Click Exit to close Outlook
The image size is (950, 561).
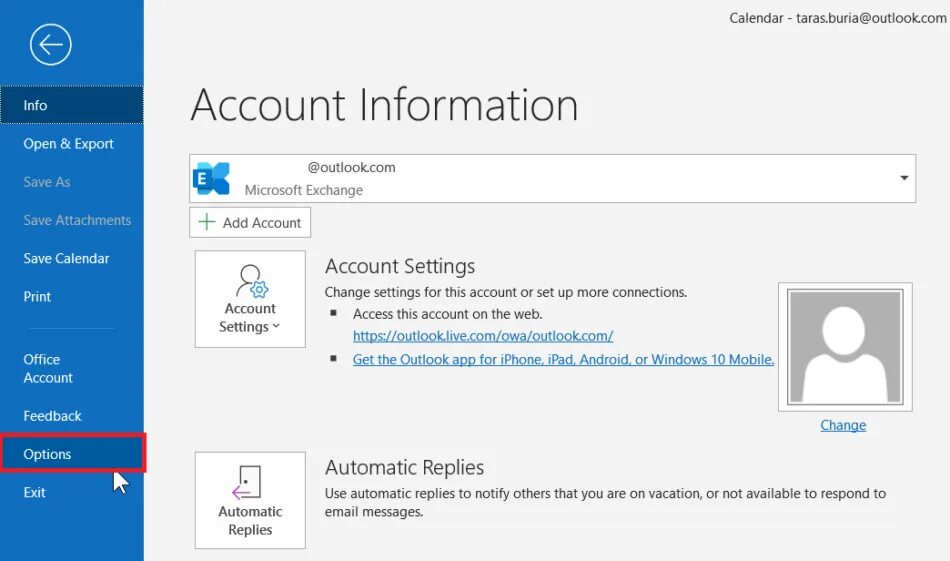tap(35, 492)
